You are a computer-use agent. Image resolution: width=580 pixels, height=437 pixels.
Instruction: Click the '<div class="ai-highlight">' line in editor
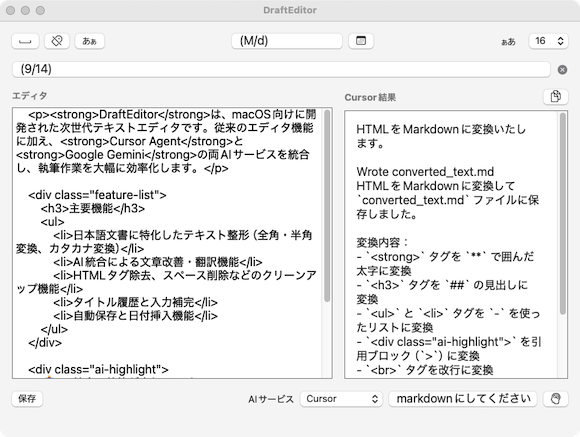[98, 369]
